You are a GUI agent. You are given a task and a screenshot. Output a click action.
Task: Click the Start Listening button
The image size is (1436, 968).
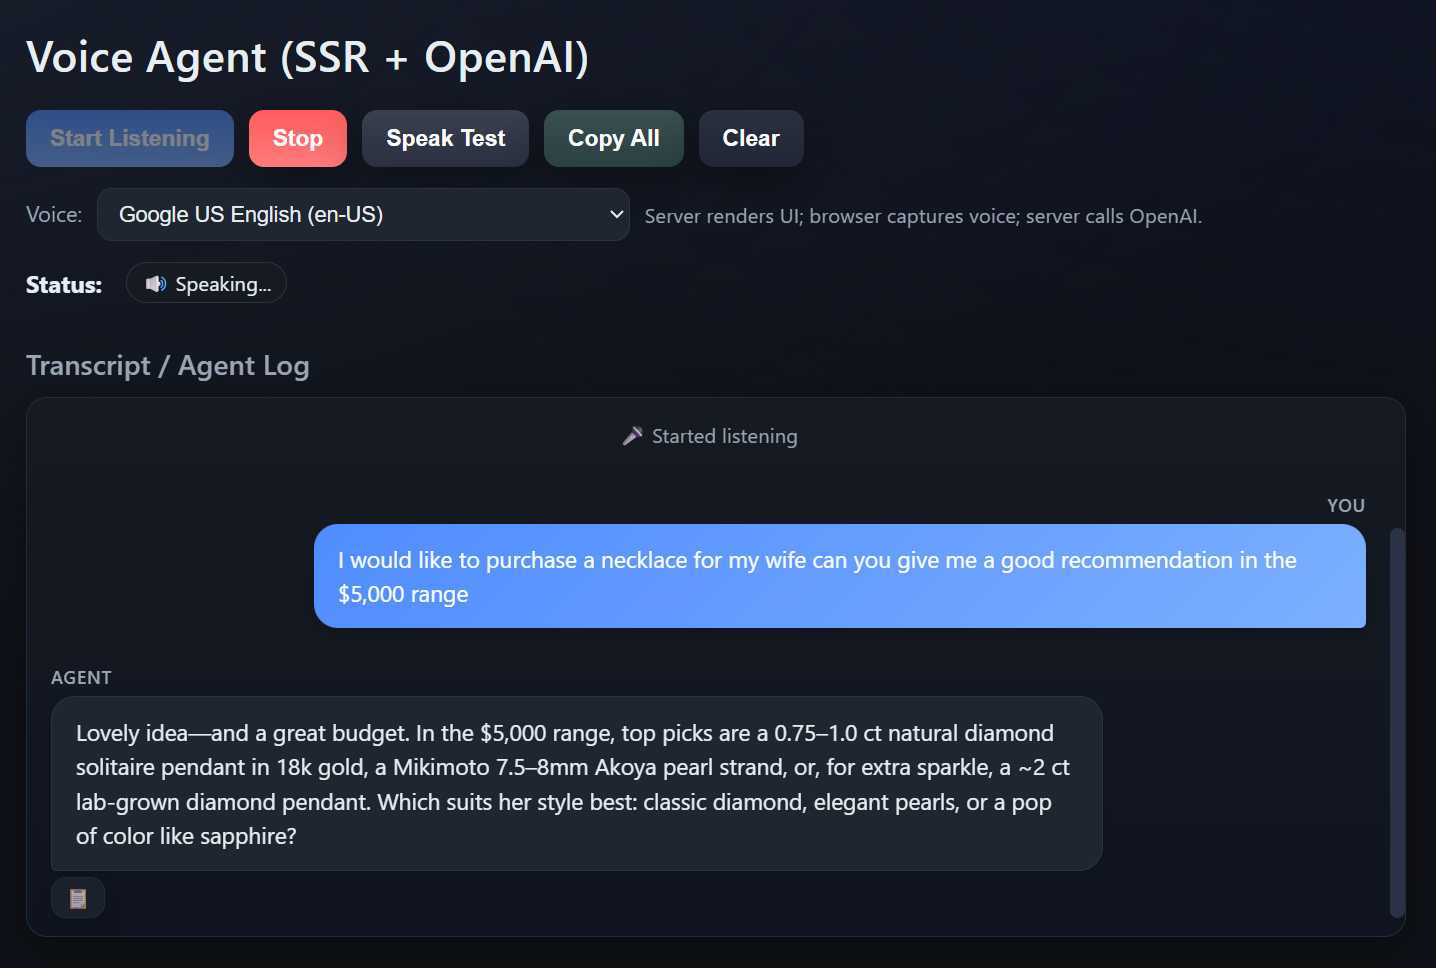(x=130, y=138)
